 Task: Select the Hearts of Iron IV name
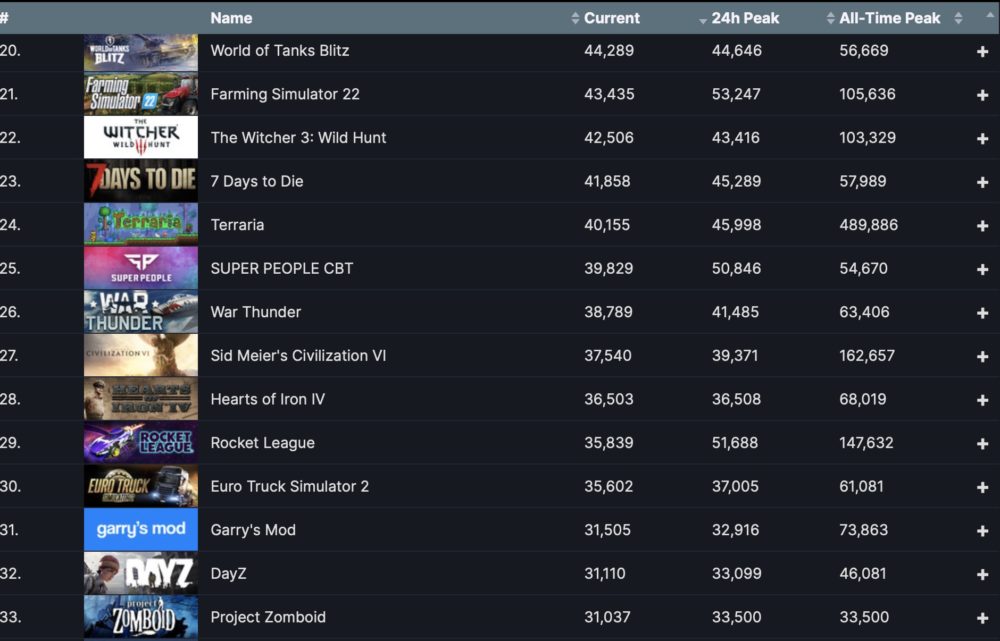268,399
